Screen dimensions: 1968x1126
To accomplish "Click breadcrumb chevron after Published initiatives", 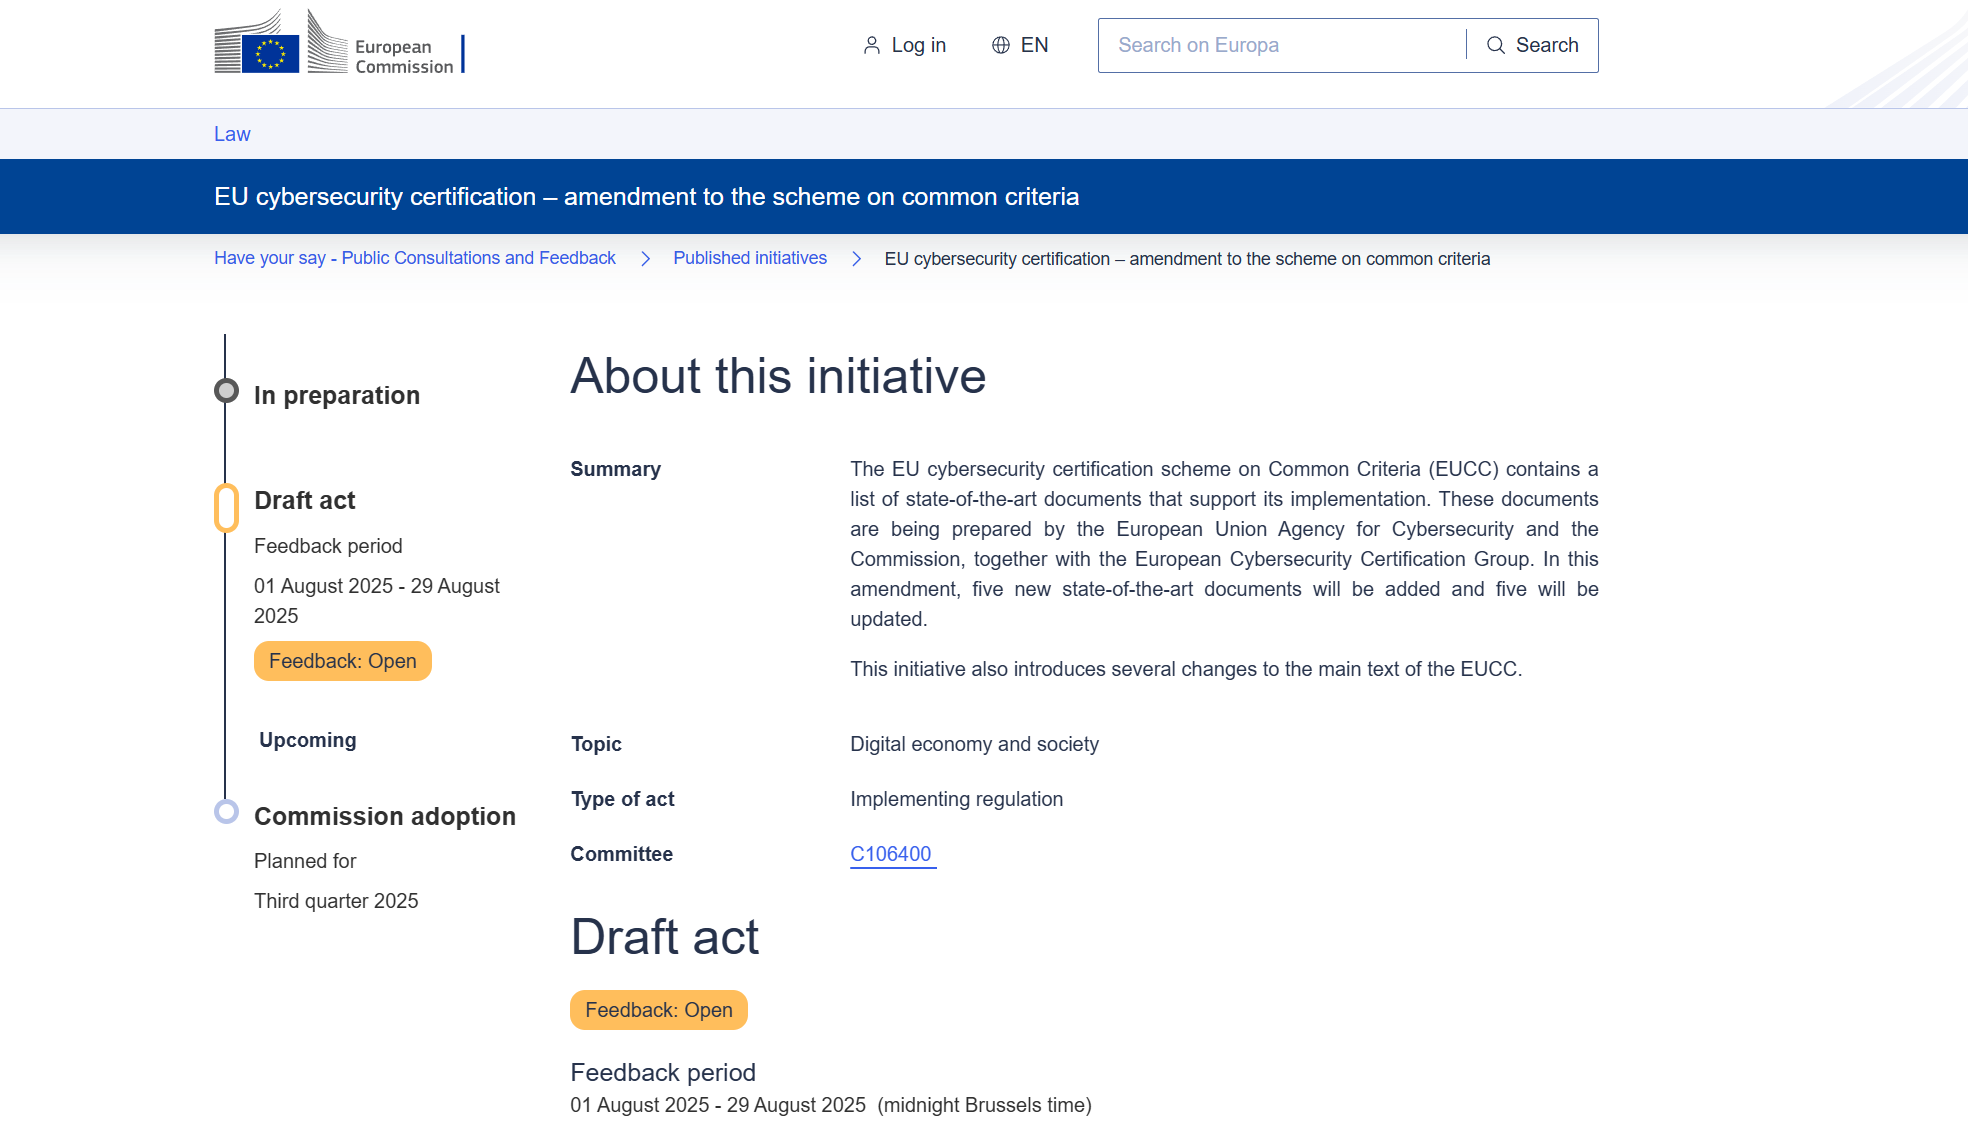I will [x=856, y=259].
